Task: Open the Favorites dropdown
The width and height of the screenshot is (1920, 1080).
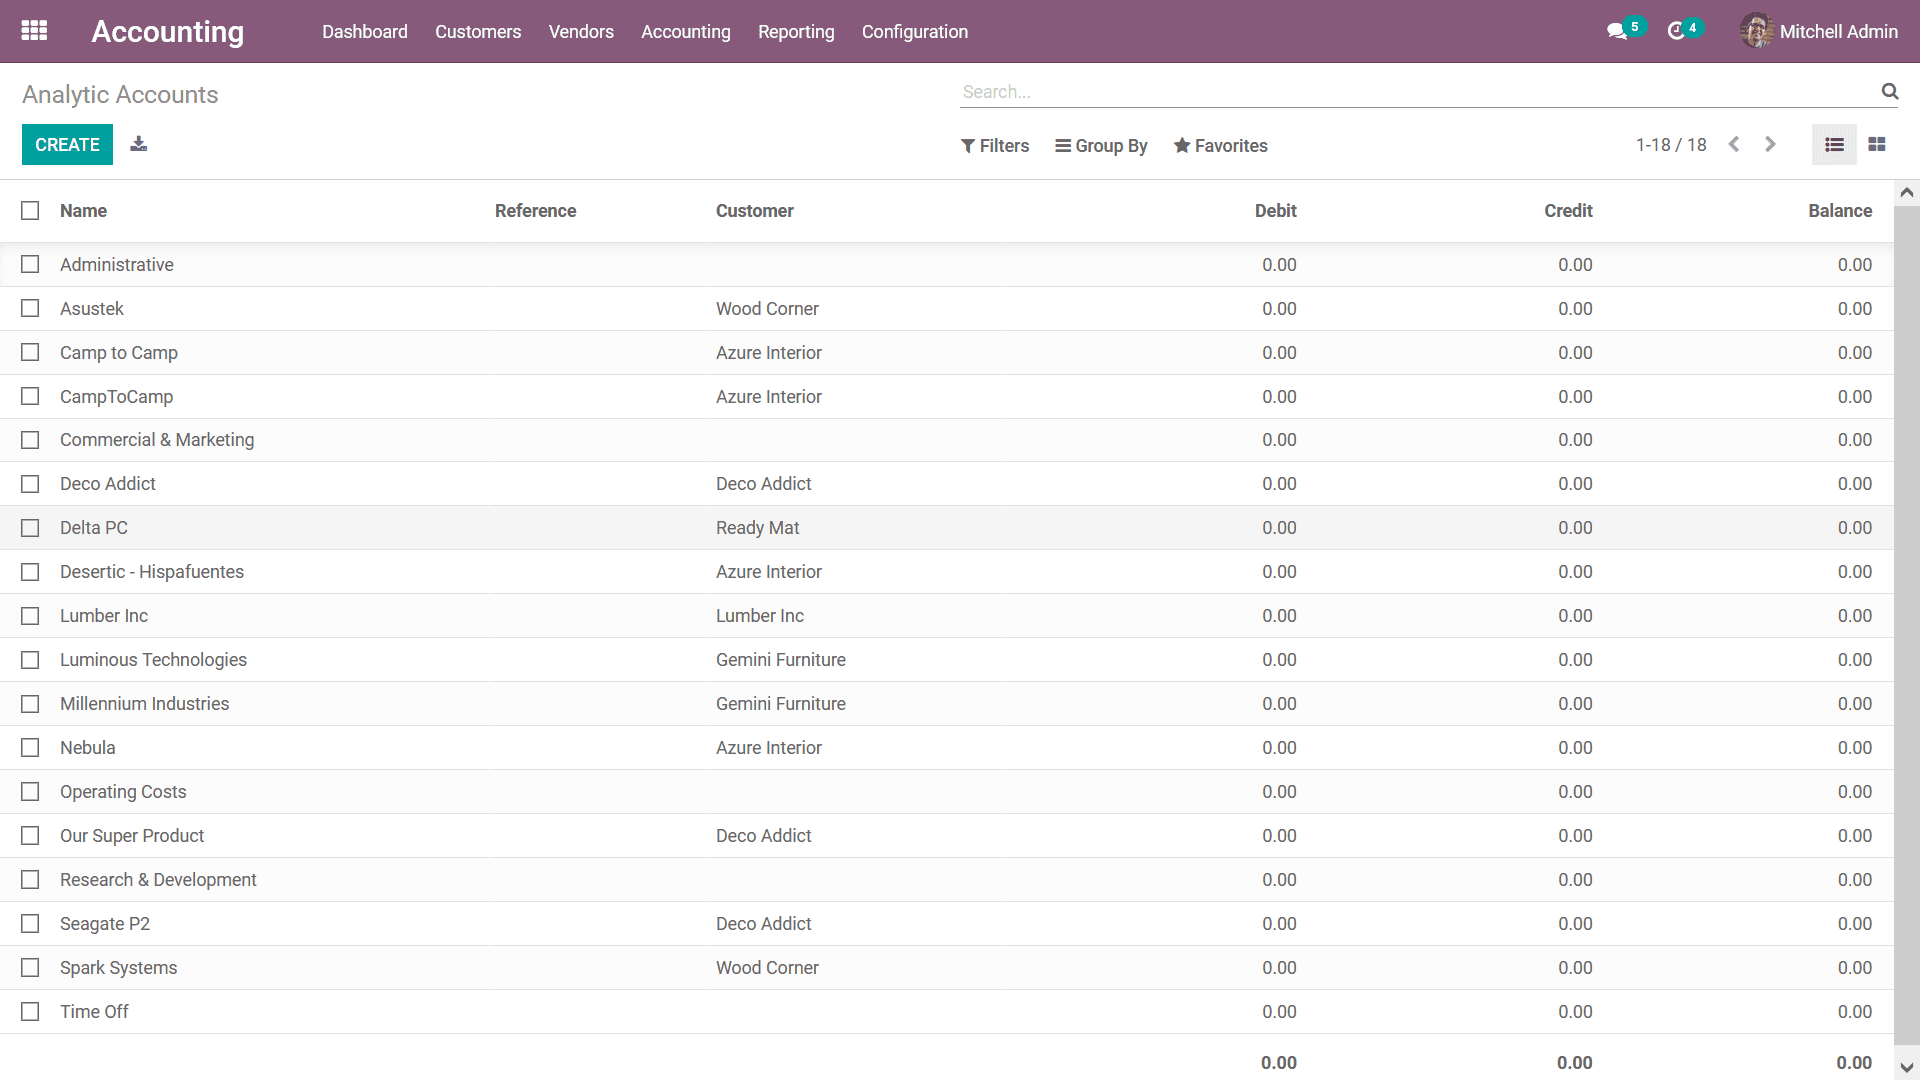Action: coord(1220,146)
